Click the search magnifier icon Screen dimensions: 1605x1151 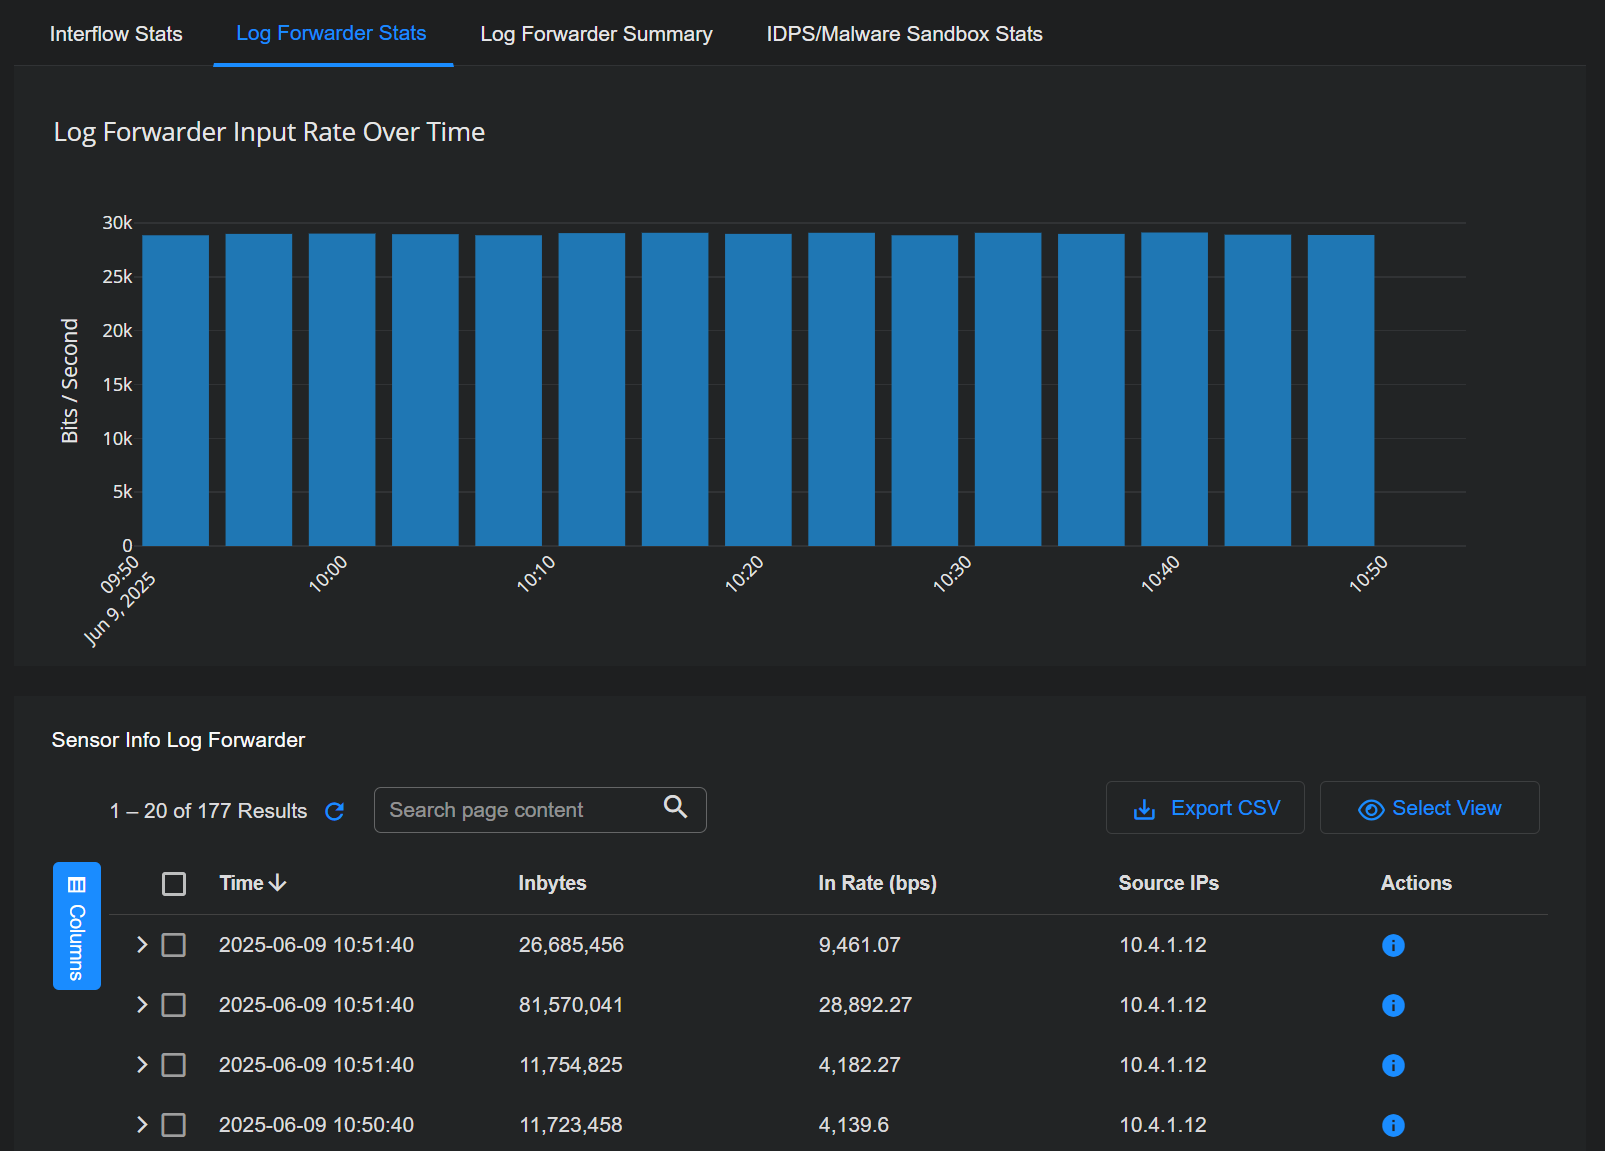coord(676,807)
